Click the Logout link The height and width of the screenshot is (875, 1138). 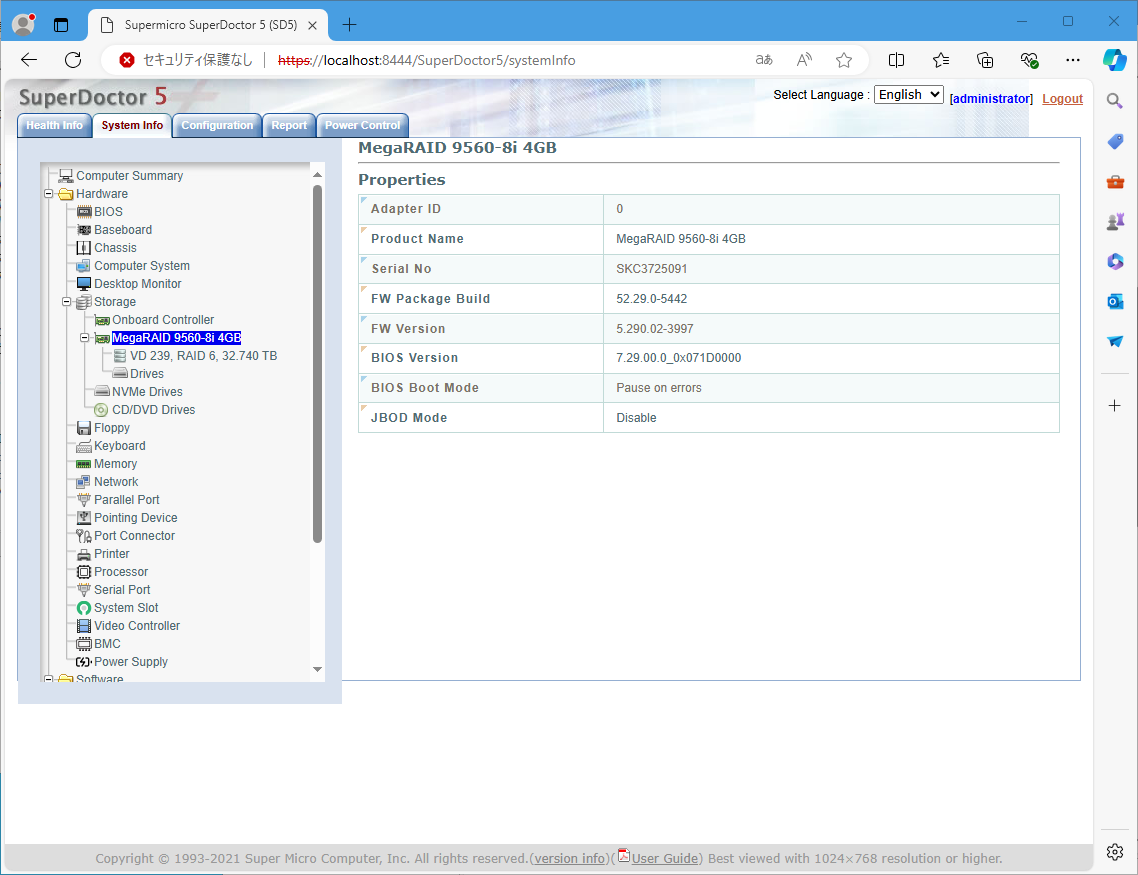(1063, 99)
